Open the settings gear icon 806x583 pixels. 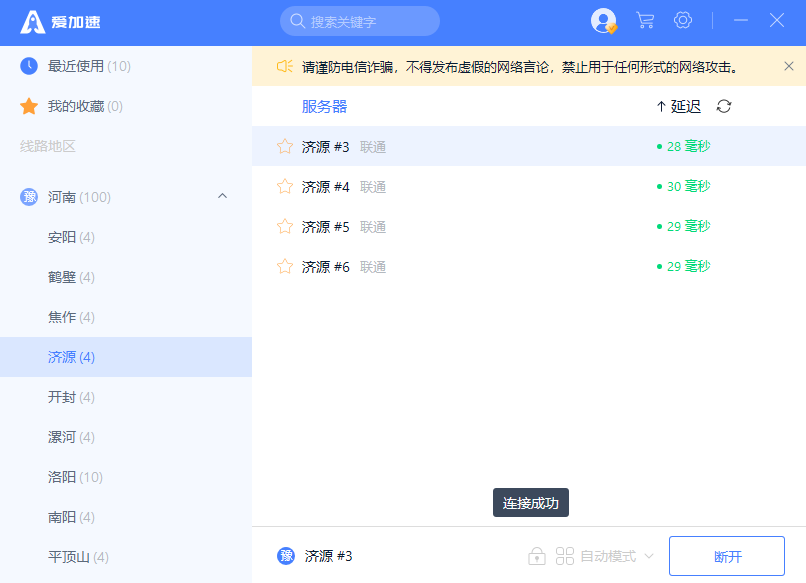pyautogui.click(x=683, y=21)
